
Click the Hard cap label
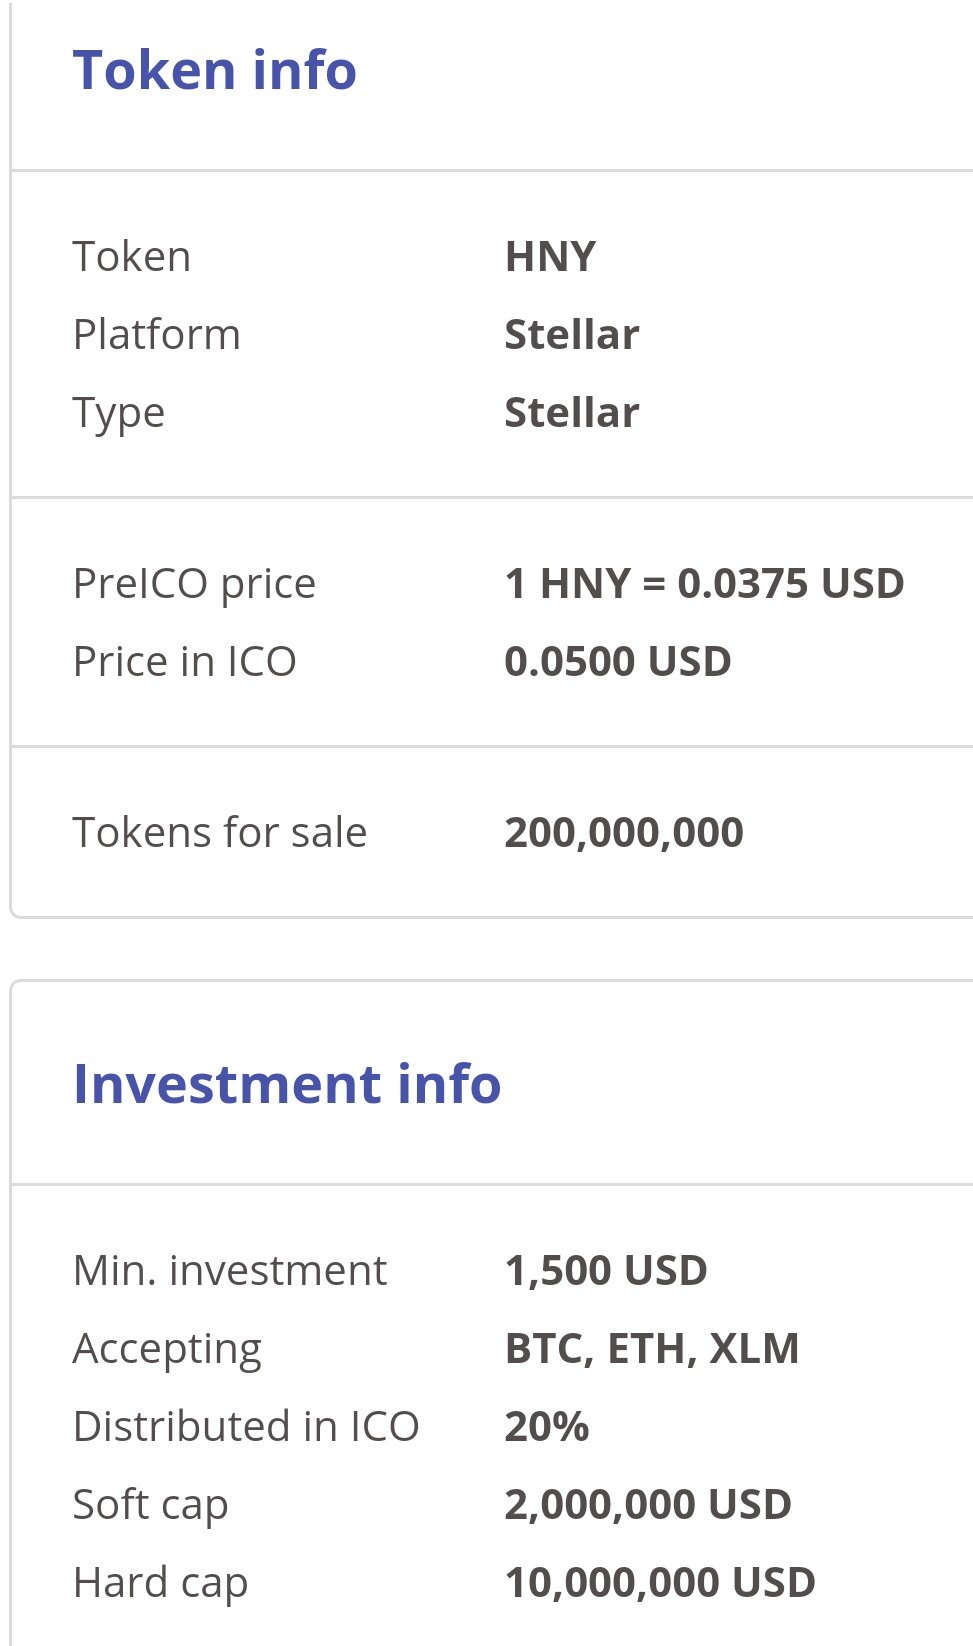(x=160, y=1583)
